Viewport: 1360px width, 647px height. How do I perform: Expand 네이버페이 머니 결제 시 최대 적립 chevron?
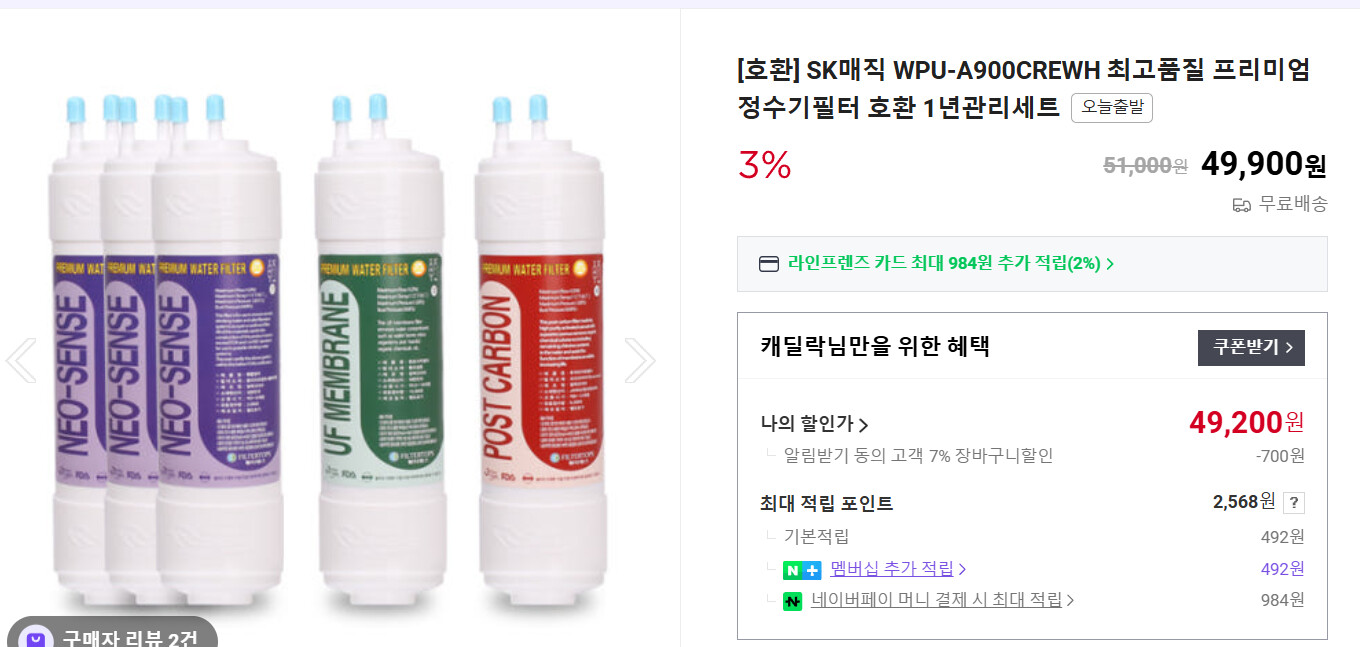coord(1070,601)
